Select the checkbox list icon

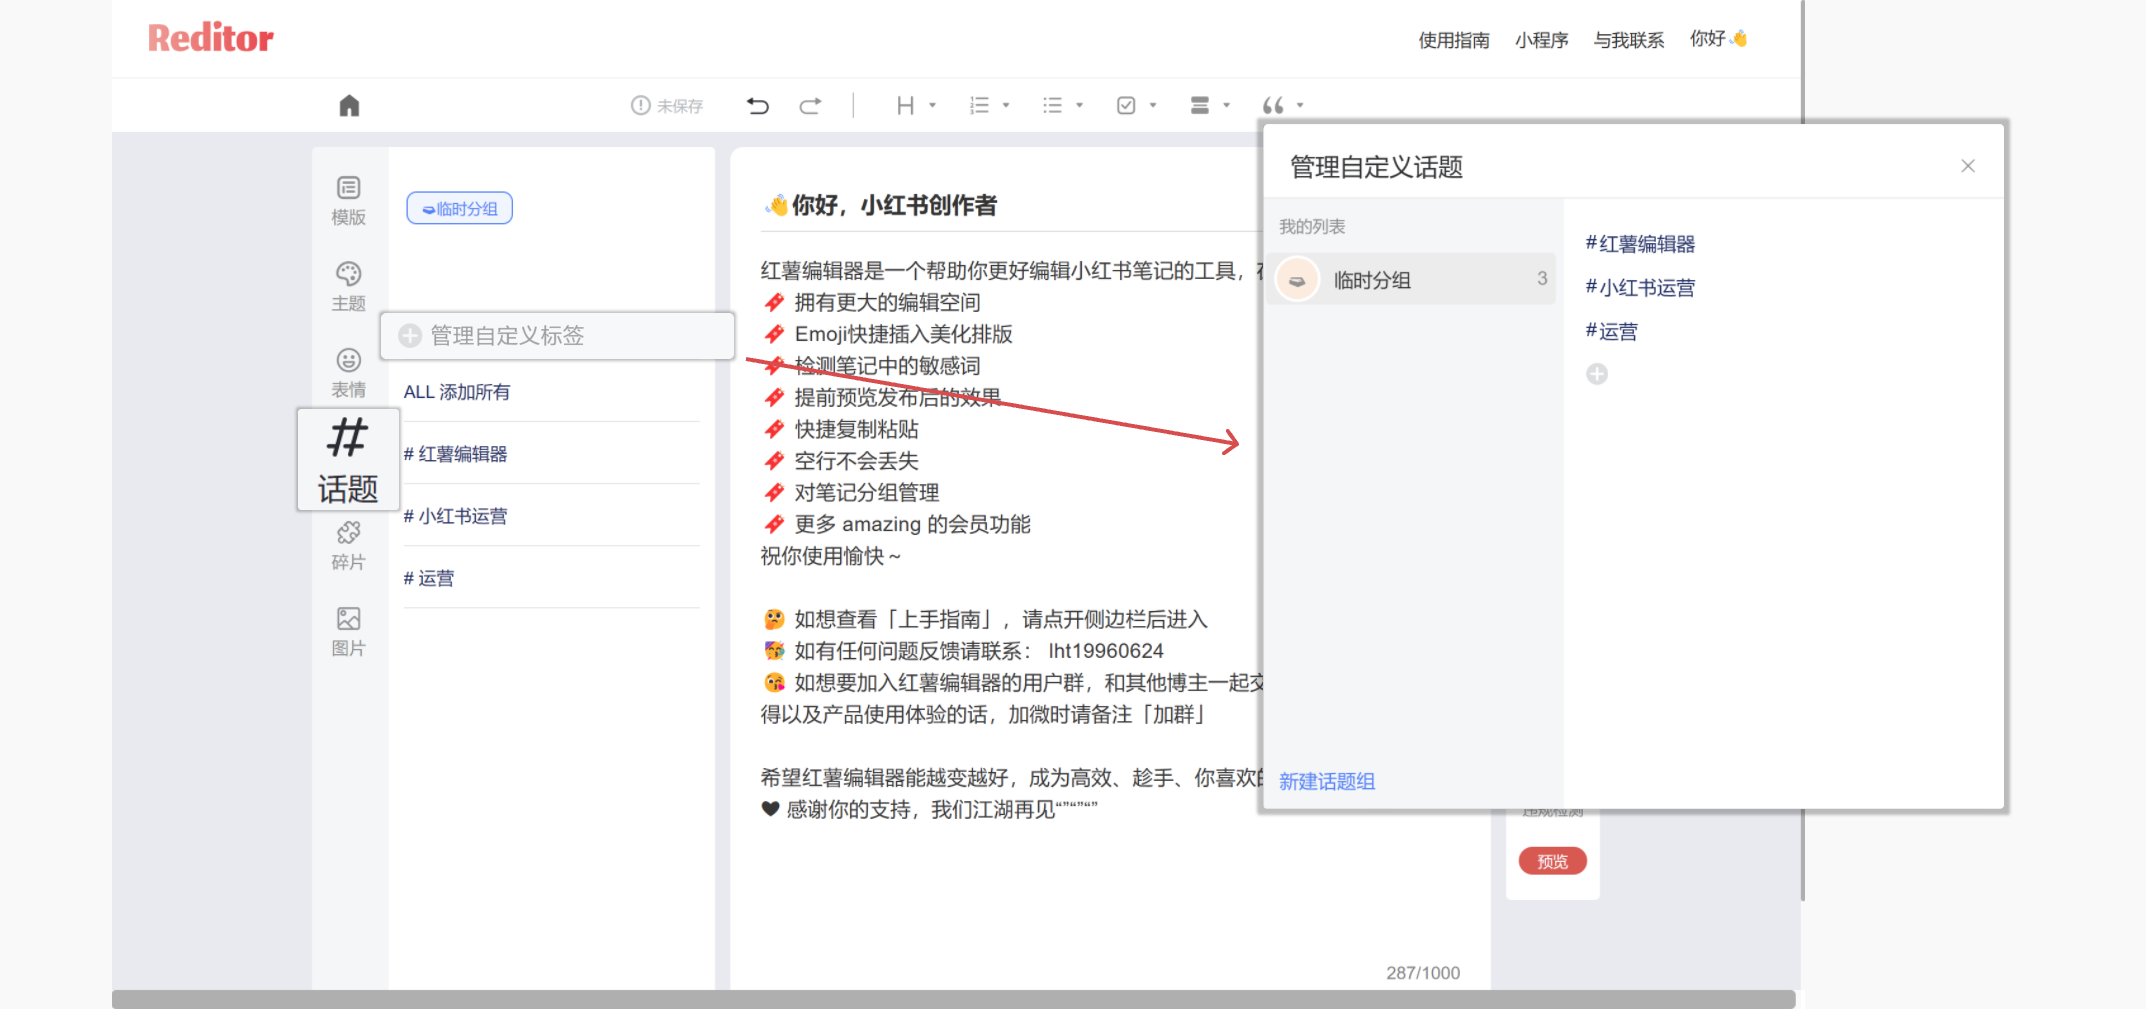tap(1126, 105)
